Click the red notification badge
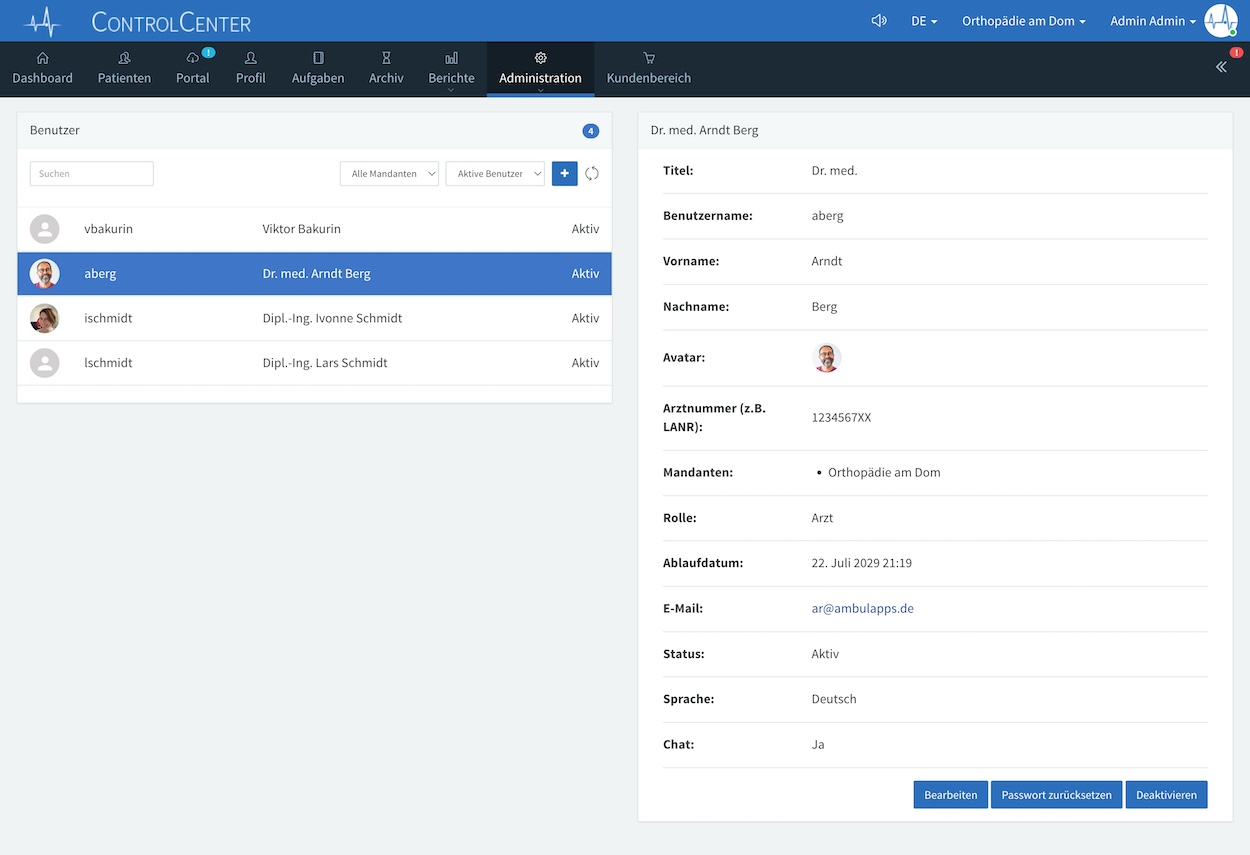Screen dimensions: 1250x855 pos(1236,52)
